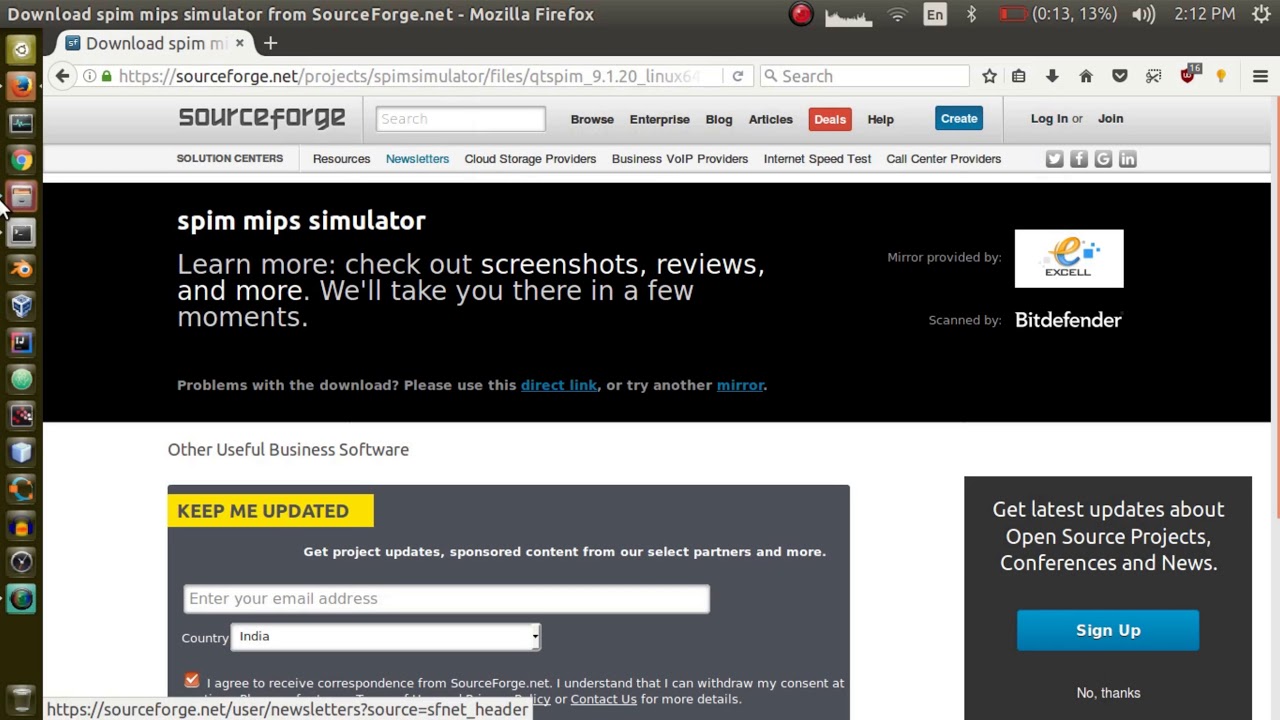Screen dimensions: 1280x720
Task: Click the lightbulb extension icon
Action: pyautogui.click(x=1221, y=76)
